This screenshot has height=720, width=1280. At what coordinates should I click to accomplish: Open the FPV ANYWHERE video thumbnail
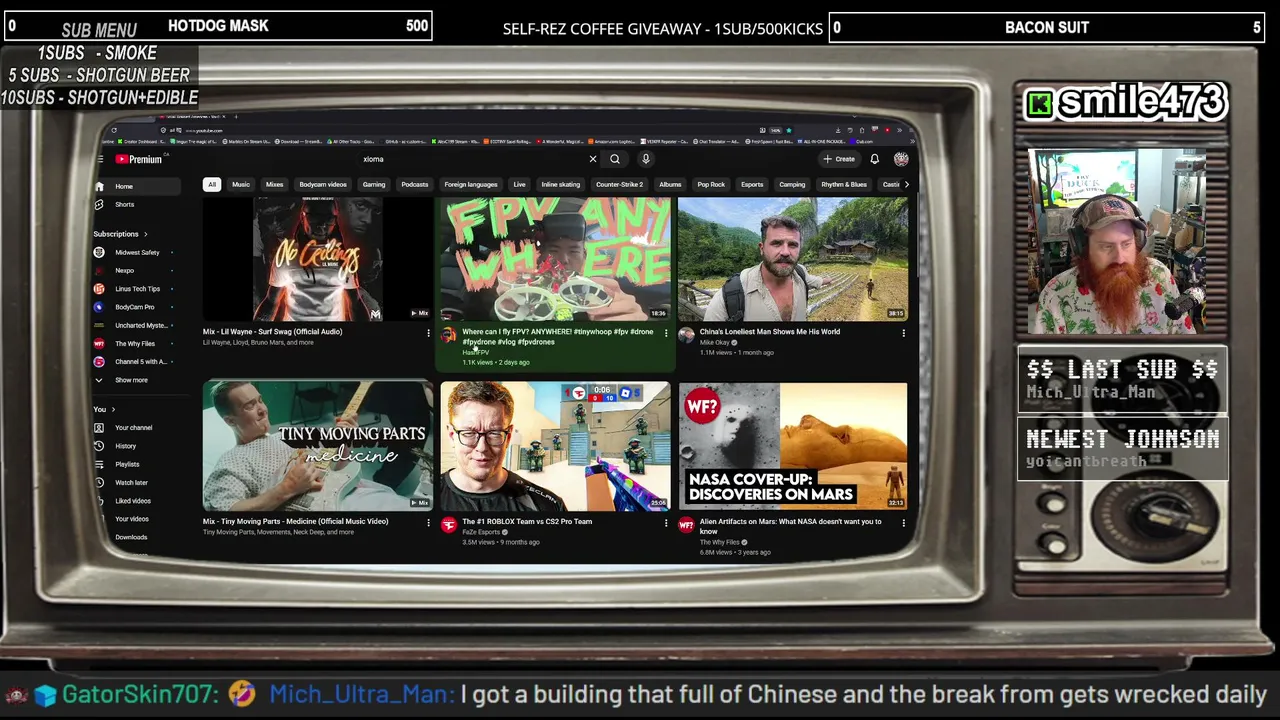tap(556, 259)
